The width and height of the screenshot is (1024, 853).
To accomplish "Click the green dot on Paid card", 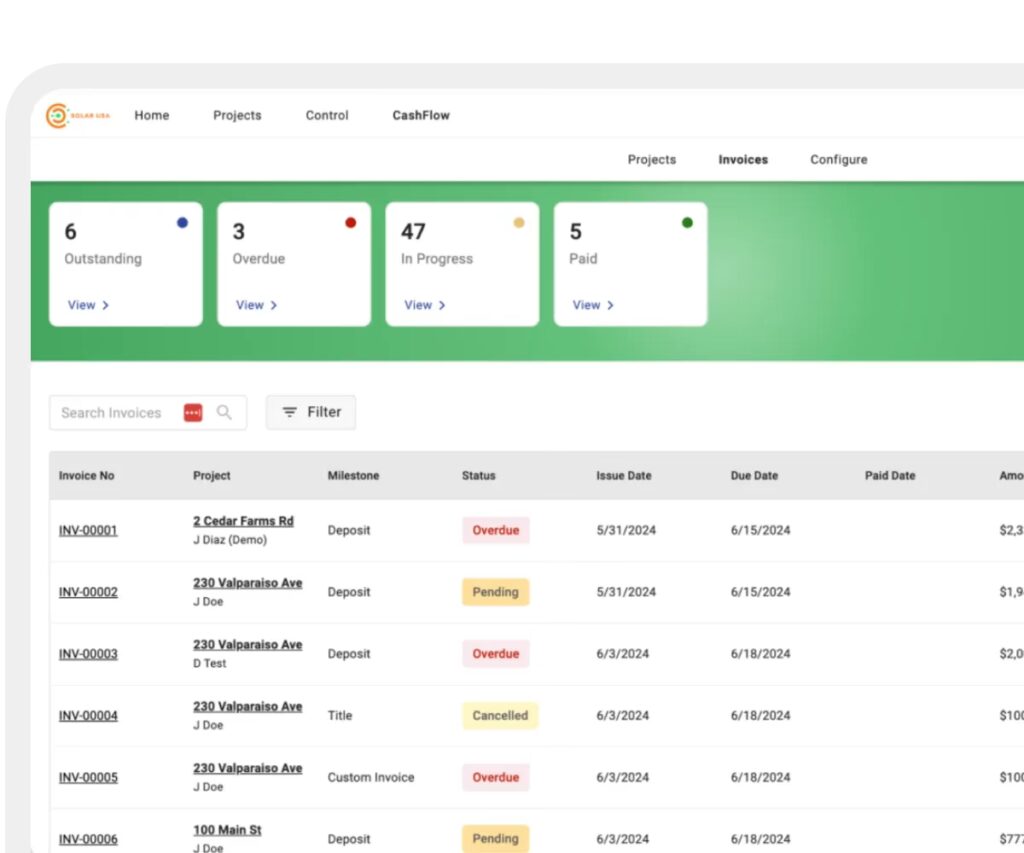I will 687,223.
